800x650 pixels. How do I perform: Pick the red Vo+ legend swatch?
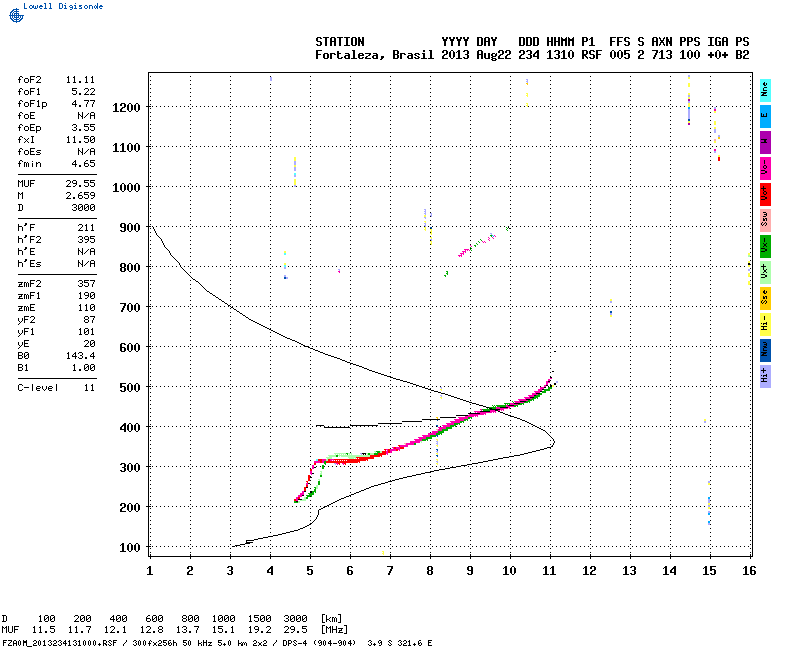(x=765, y=194)
